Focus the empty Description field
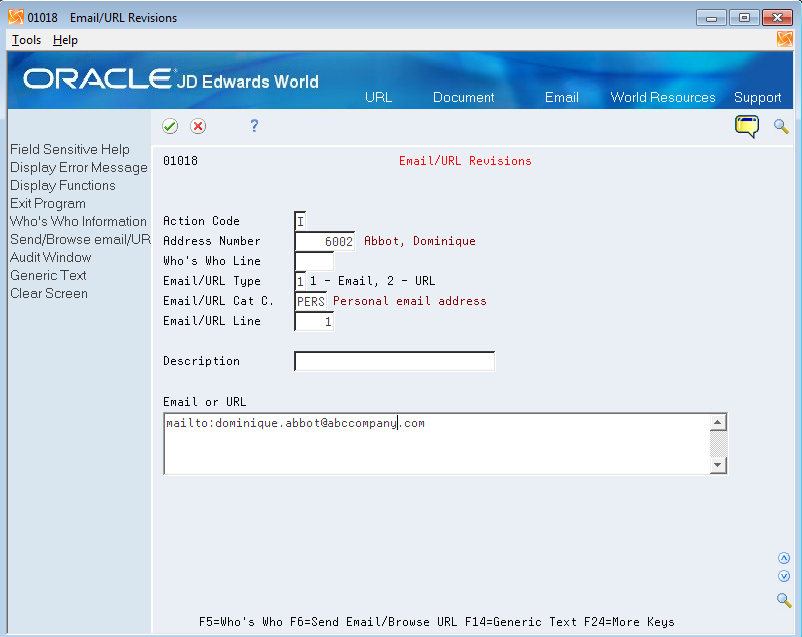Image resolution: width=802 pixels, height=637 pixels. click(x=394, y=361)
